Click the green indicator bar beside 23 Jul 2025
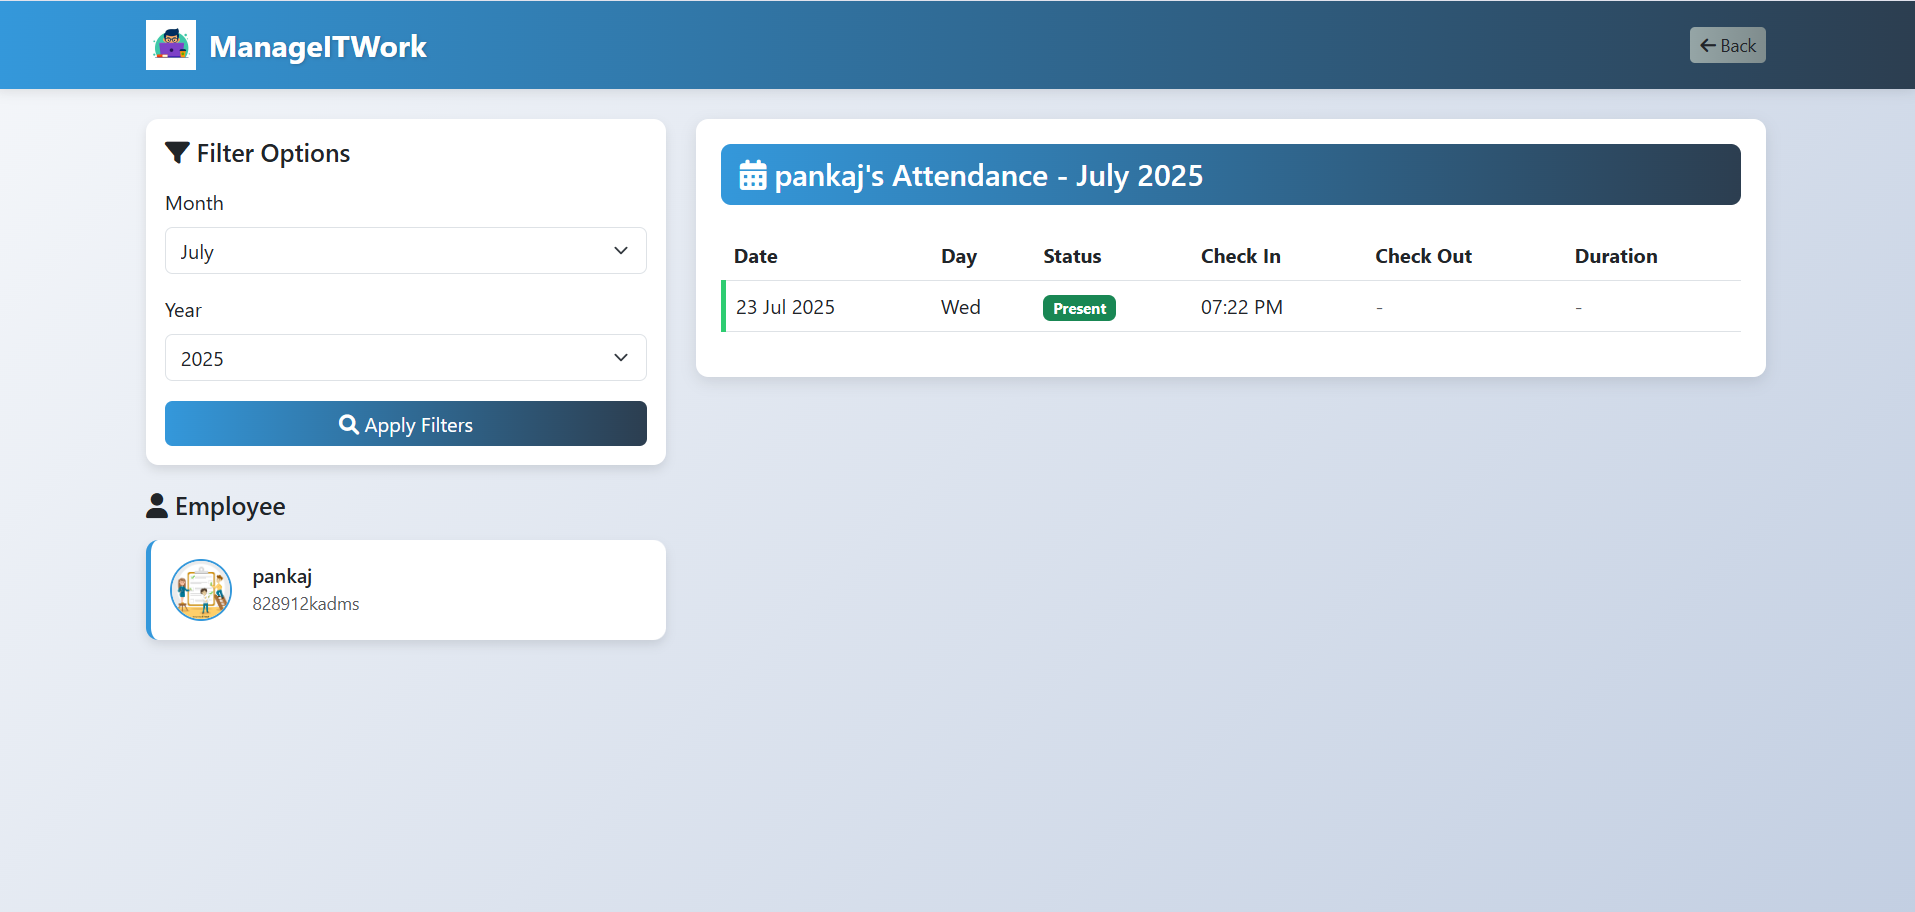 pos(723,306)
